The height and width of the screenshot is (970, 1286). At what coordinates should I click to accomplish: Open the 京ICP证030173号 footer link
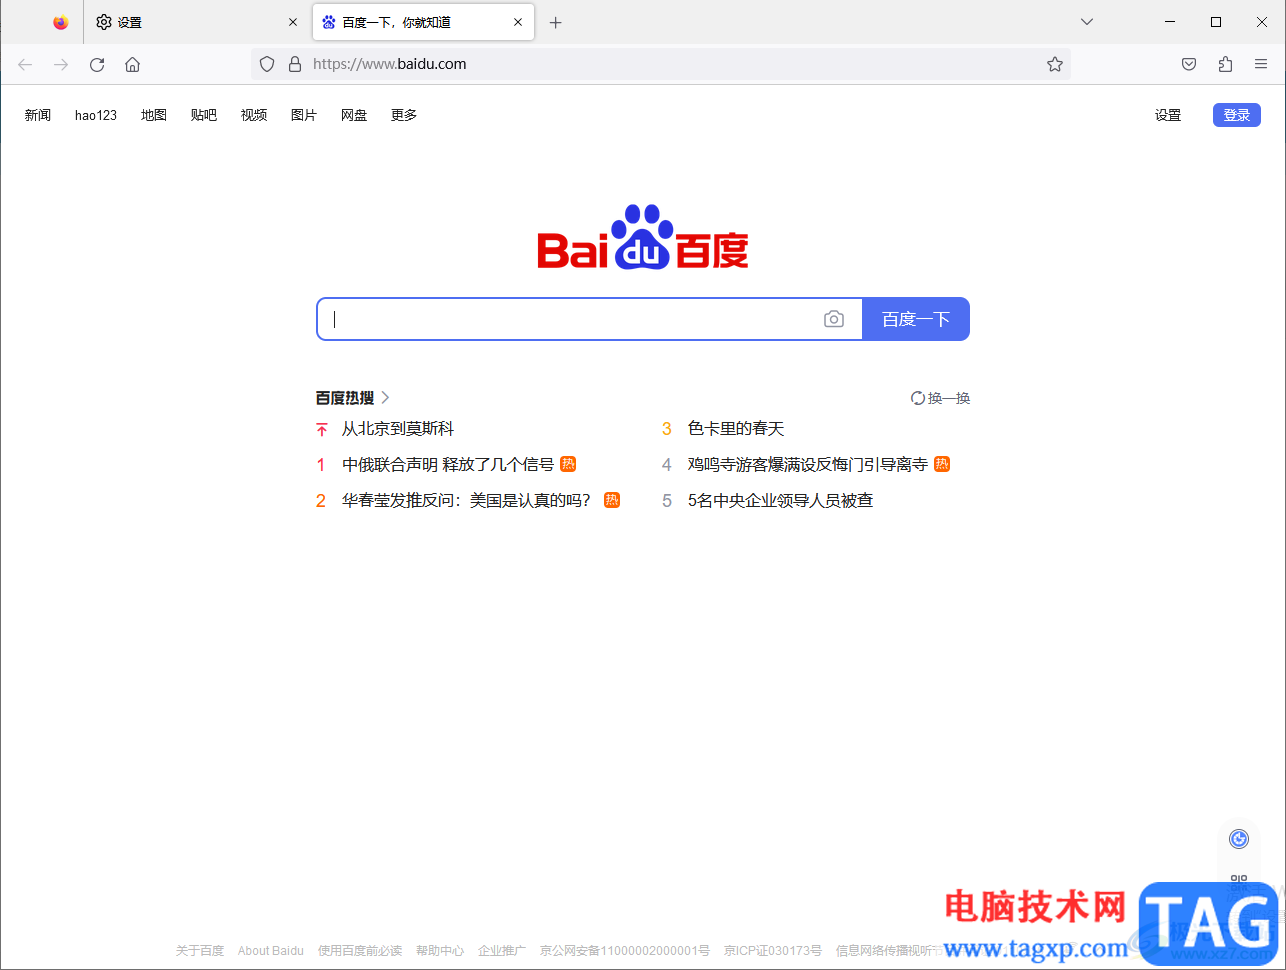(x=773, y=951)
